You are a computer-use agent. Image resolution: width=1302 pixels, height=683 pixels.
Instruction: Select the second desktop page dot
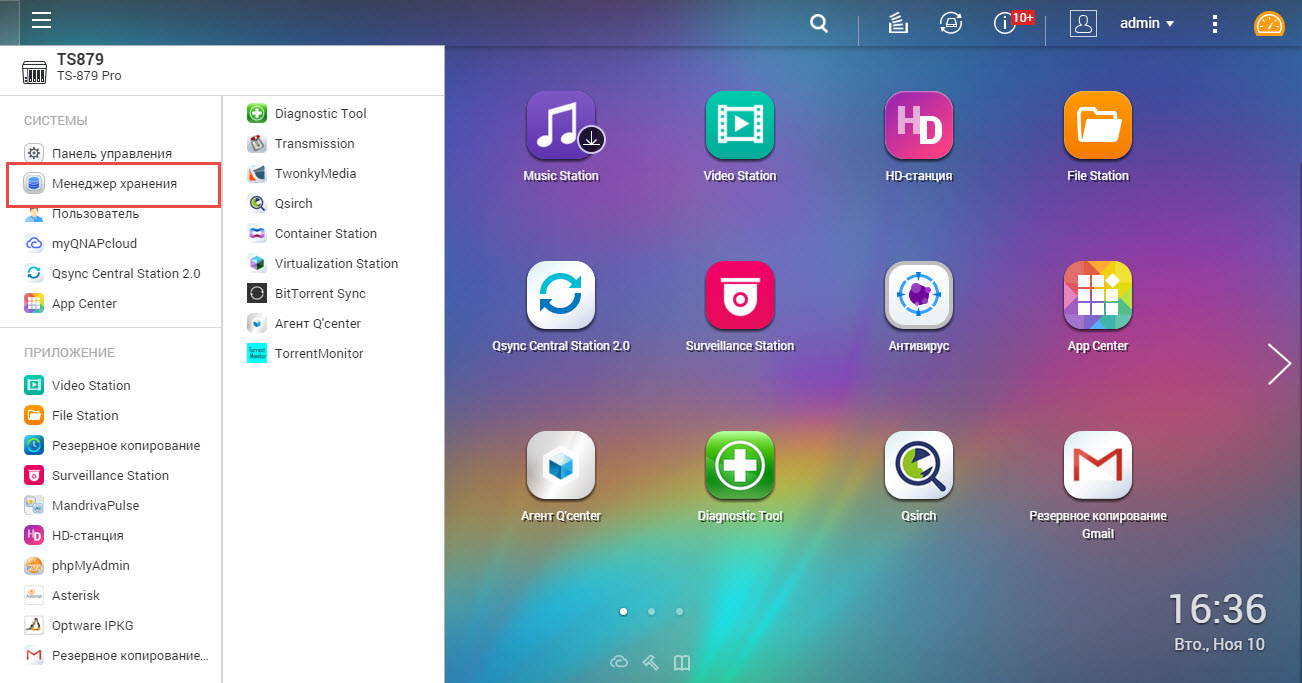pyautogui.click(x=651, y=610)
